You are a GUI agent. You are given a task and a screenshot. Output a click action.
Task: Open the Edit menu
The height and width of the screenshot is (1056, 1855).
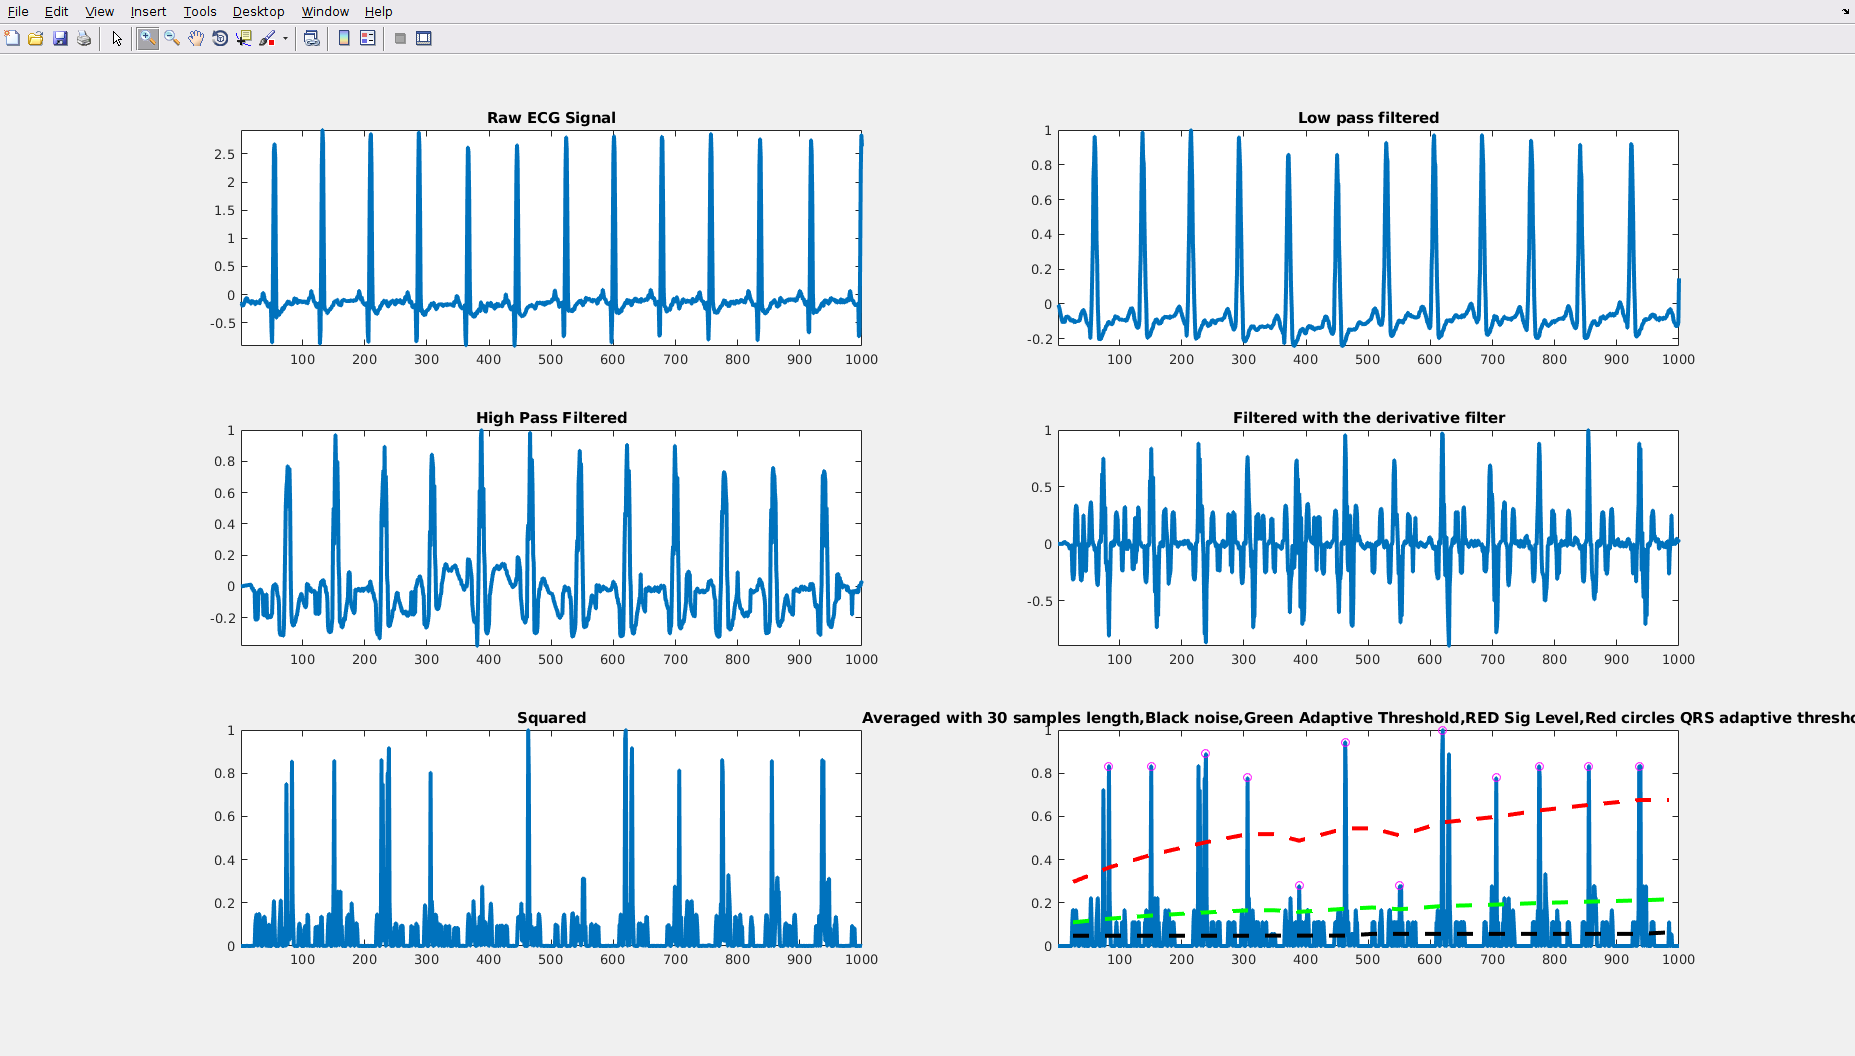pos(56,11)
